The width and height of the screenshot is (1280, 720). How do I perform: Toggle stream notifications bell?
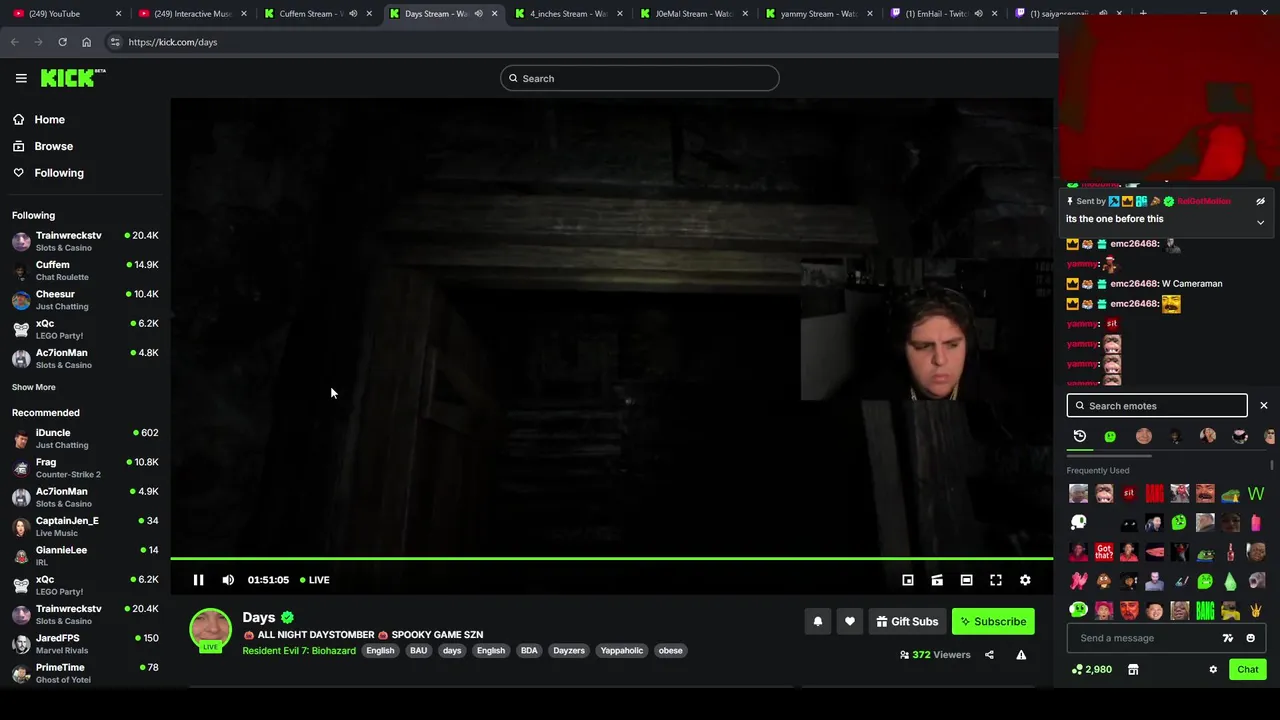(818, 622)
